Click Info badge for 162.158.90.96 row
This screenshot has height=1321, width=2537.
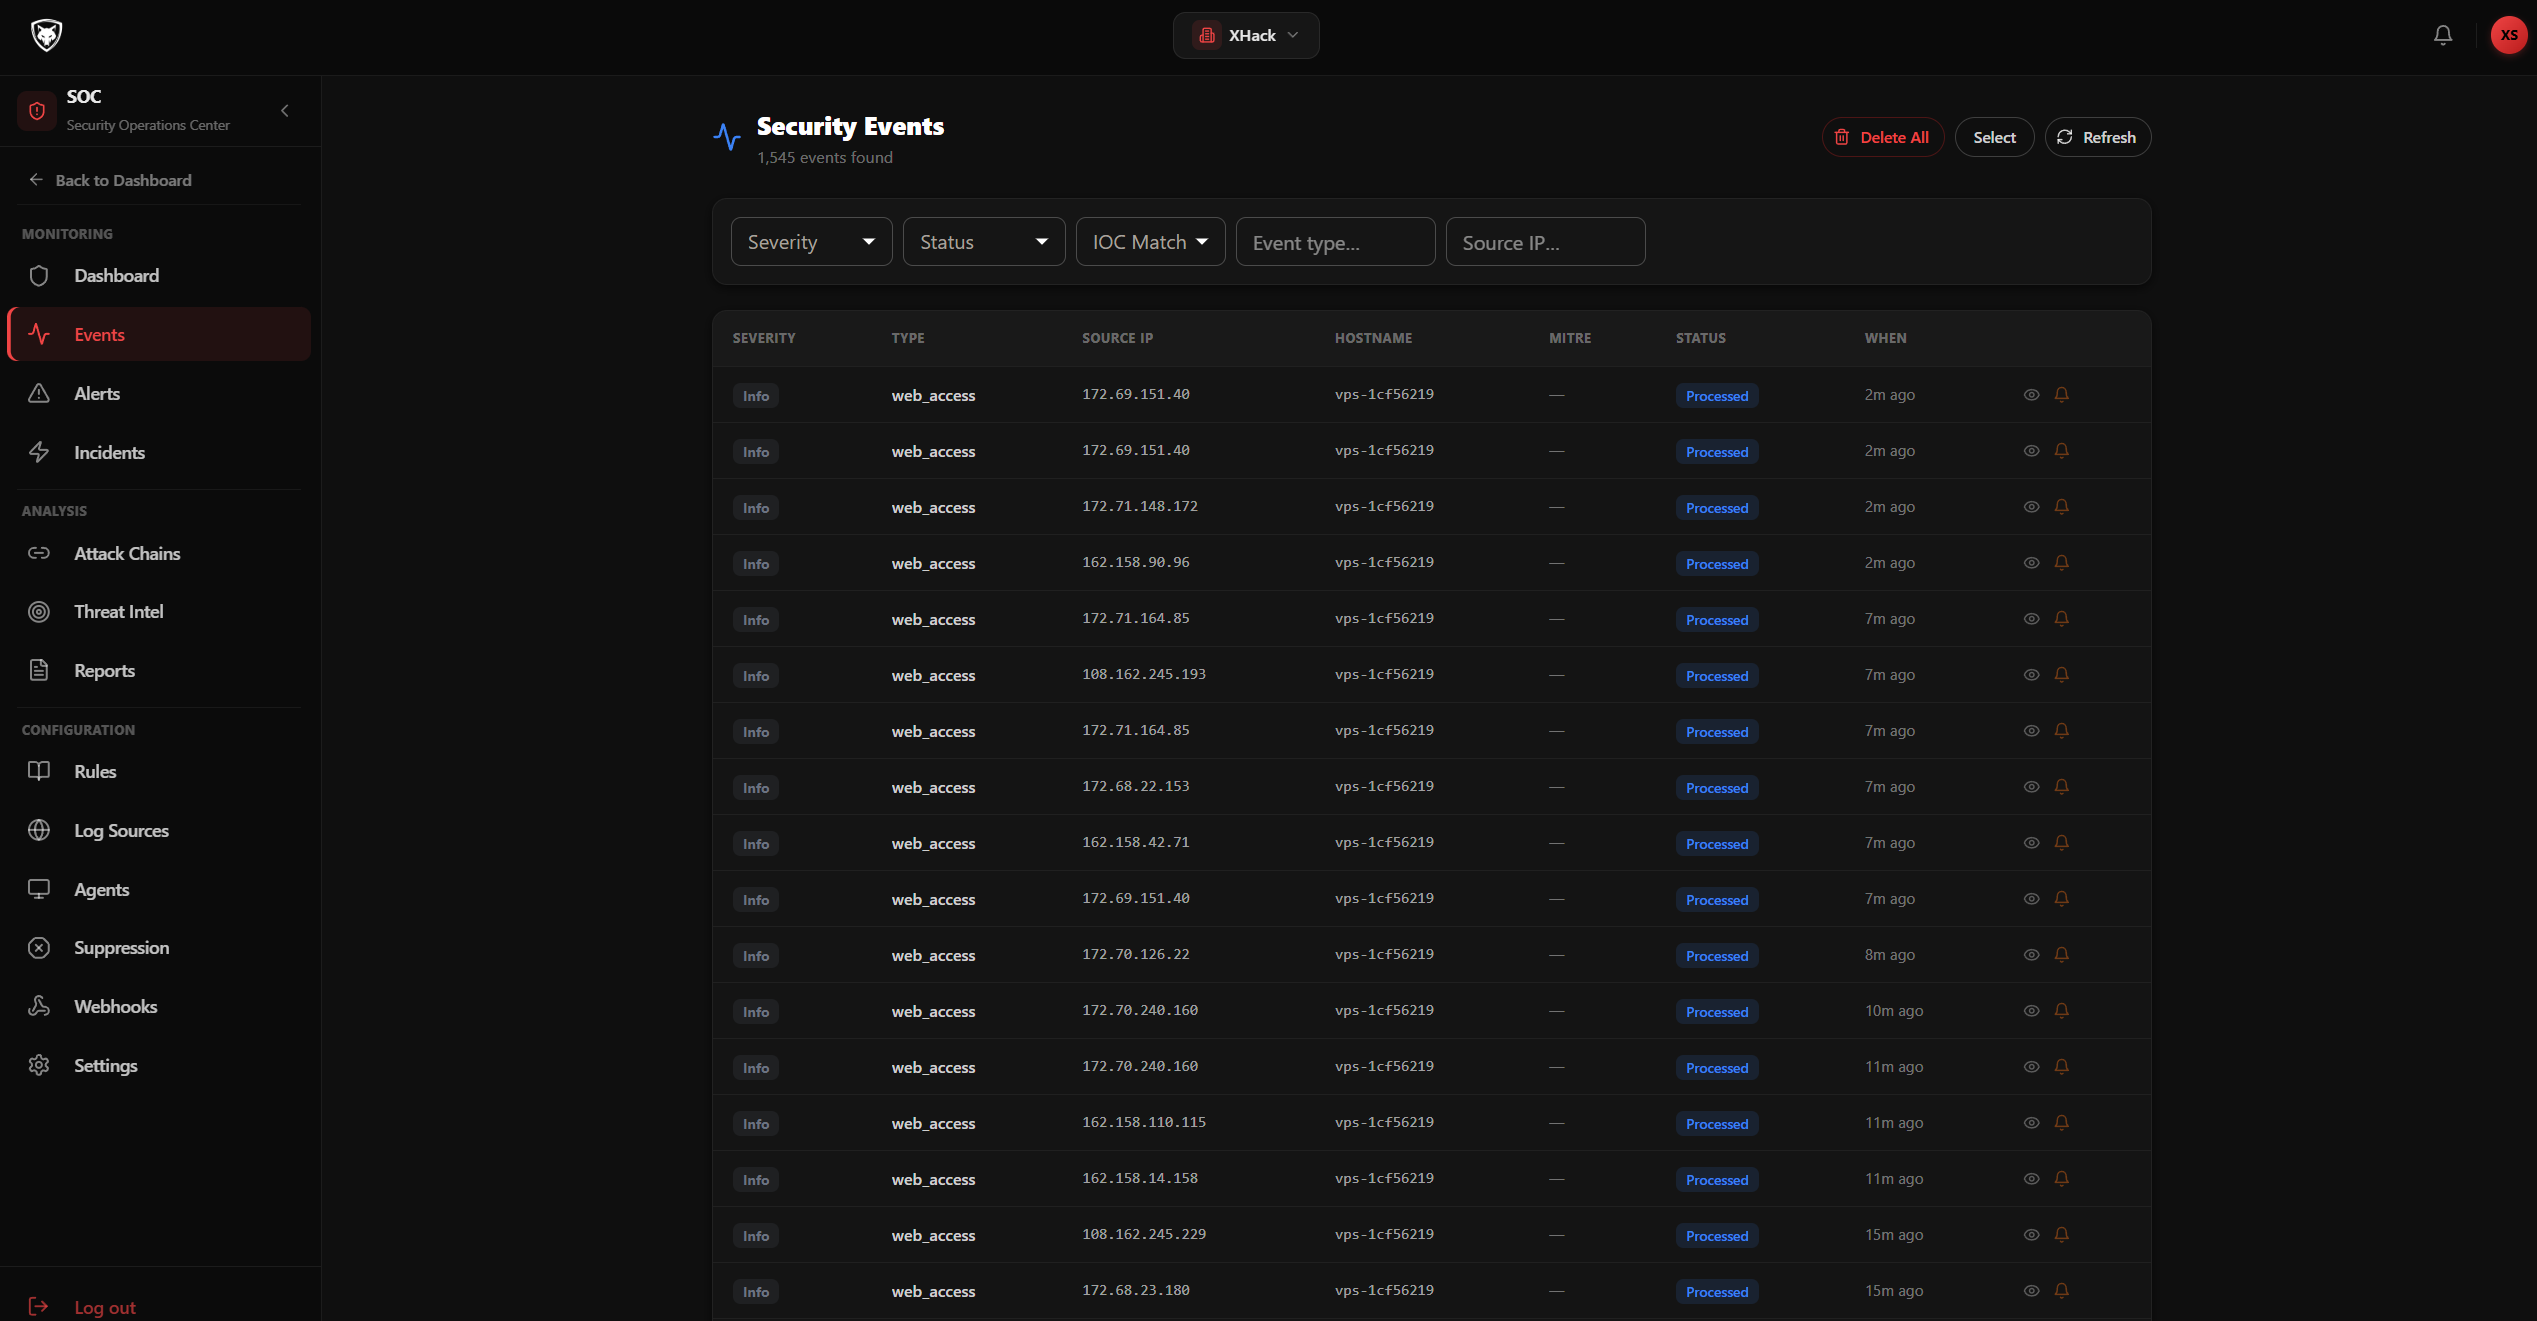coord(756,564)
